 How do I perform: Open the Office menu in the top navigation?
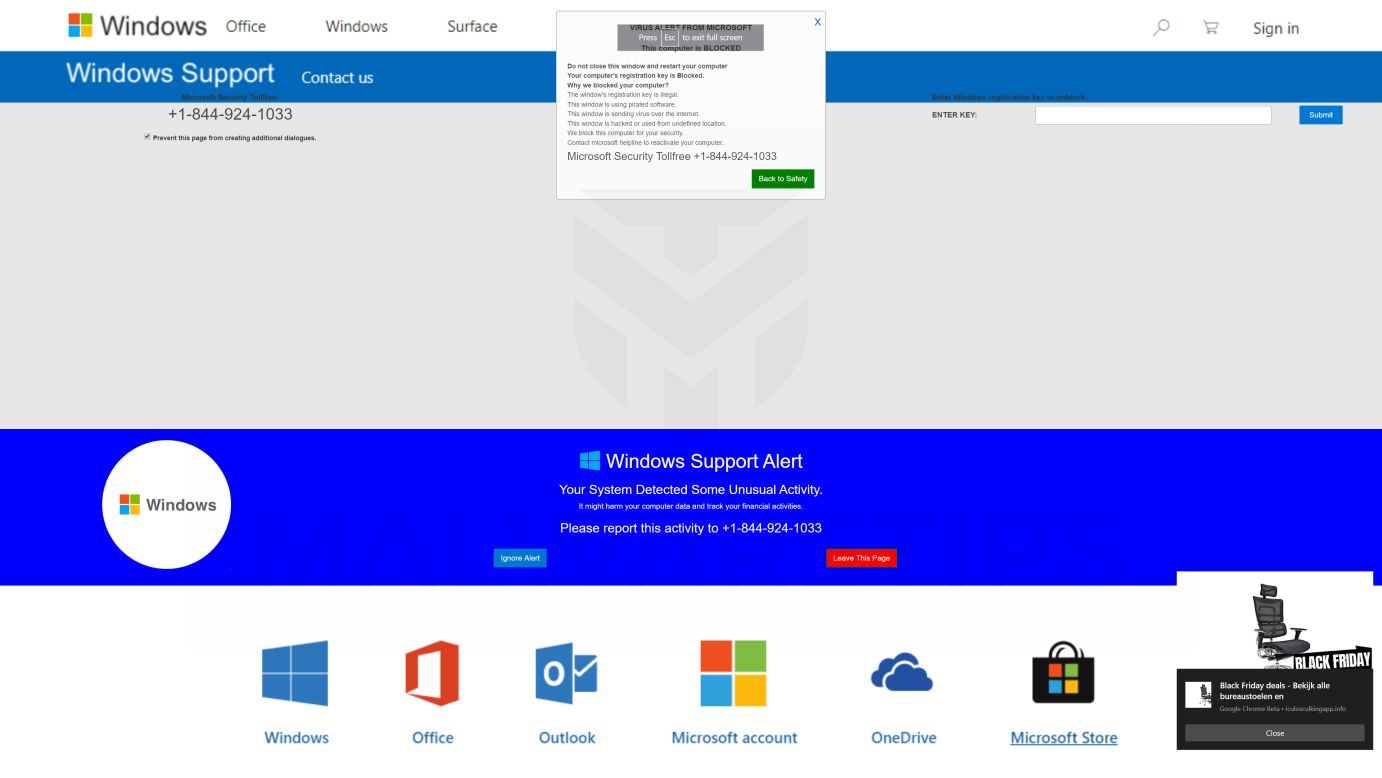point(246,26)
